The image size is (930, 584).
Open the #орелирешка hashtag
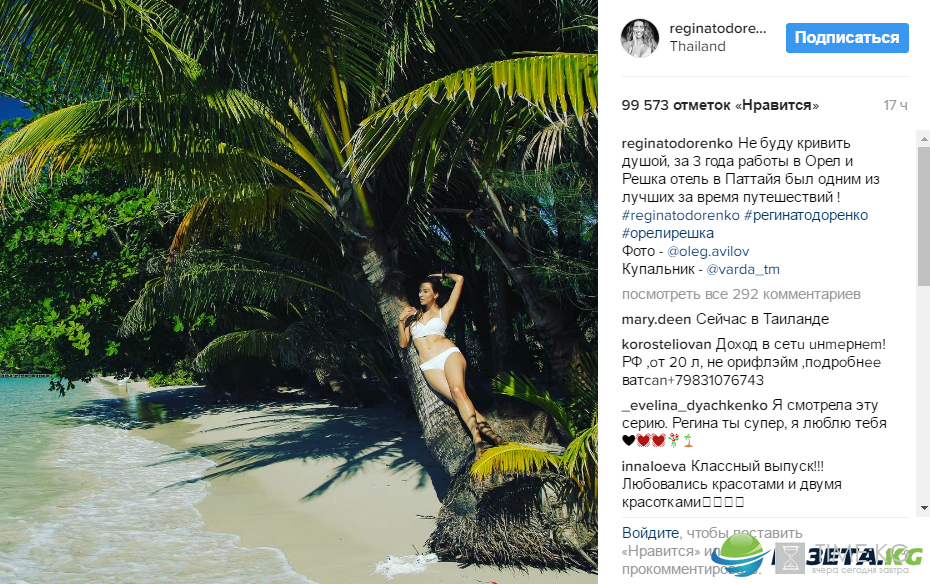click(x=668, y=233)
